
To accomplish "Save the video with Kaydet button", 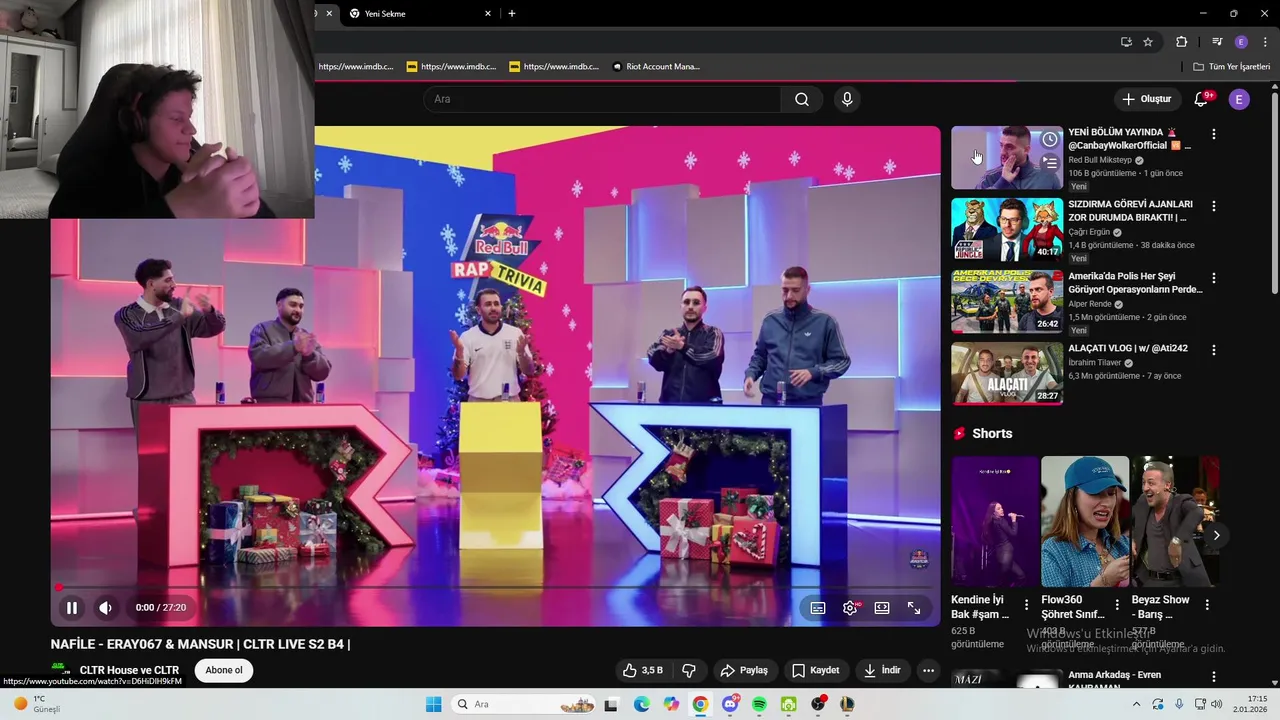I will [816, 670].
